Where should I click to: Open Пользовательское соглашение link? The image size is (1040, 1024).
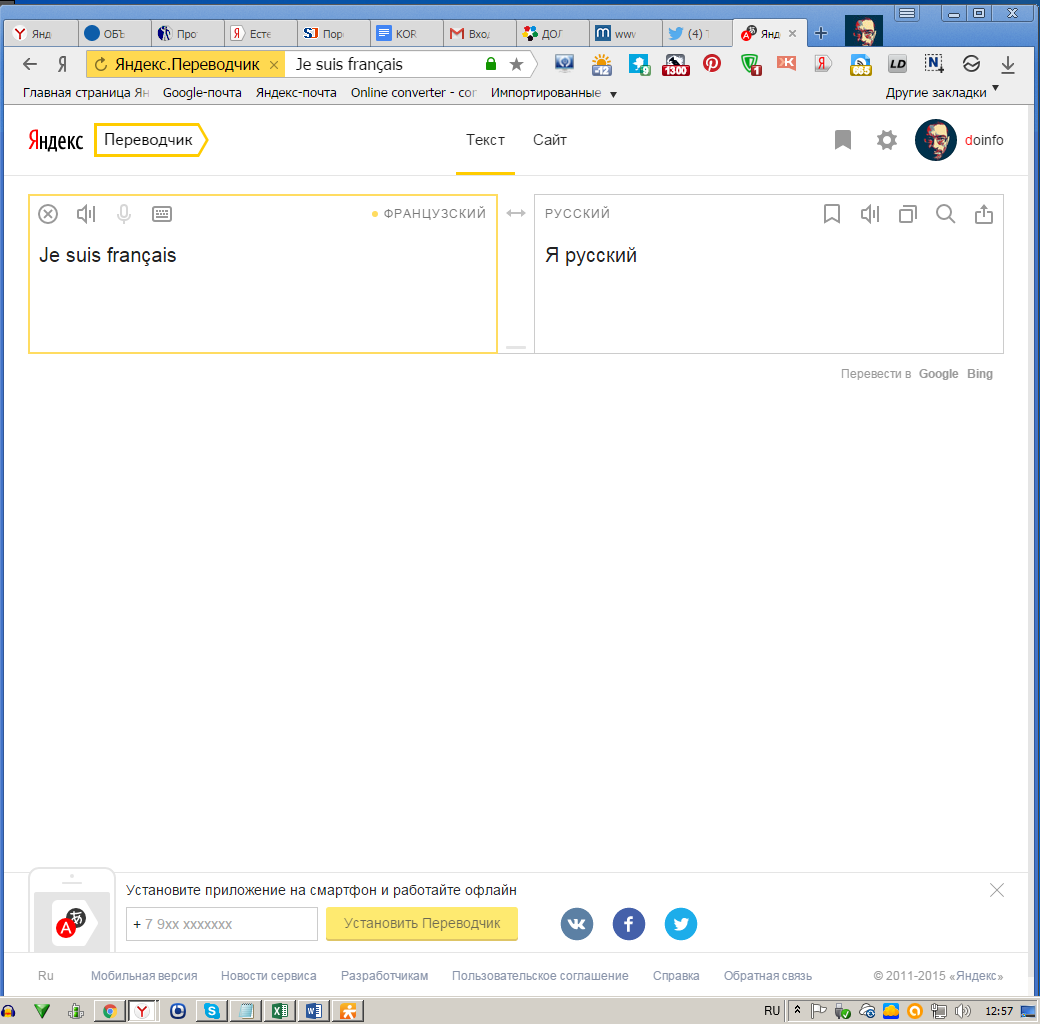click(540, 976)
